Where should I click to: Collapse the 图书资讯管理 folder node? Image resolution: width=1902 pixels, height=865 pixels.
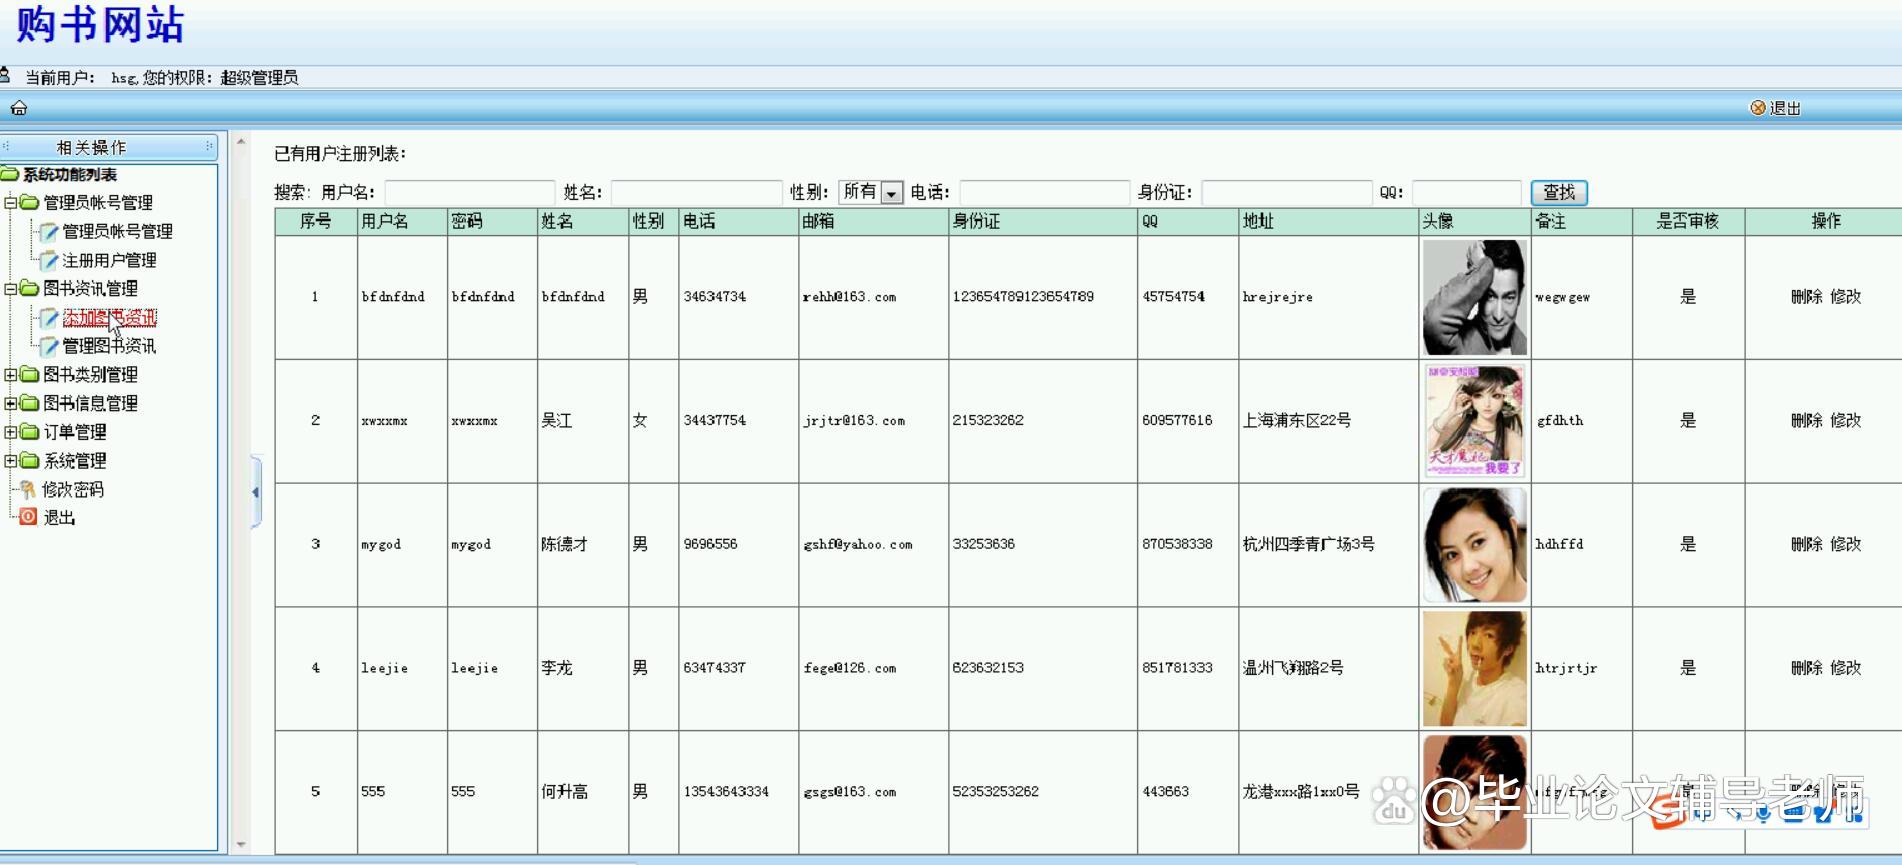pos(11,289)
